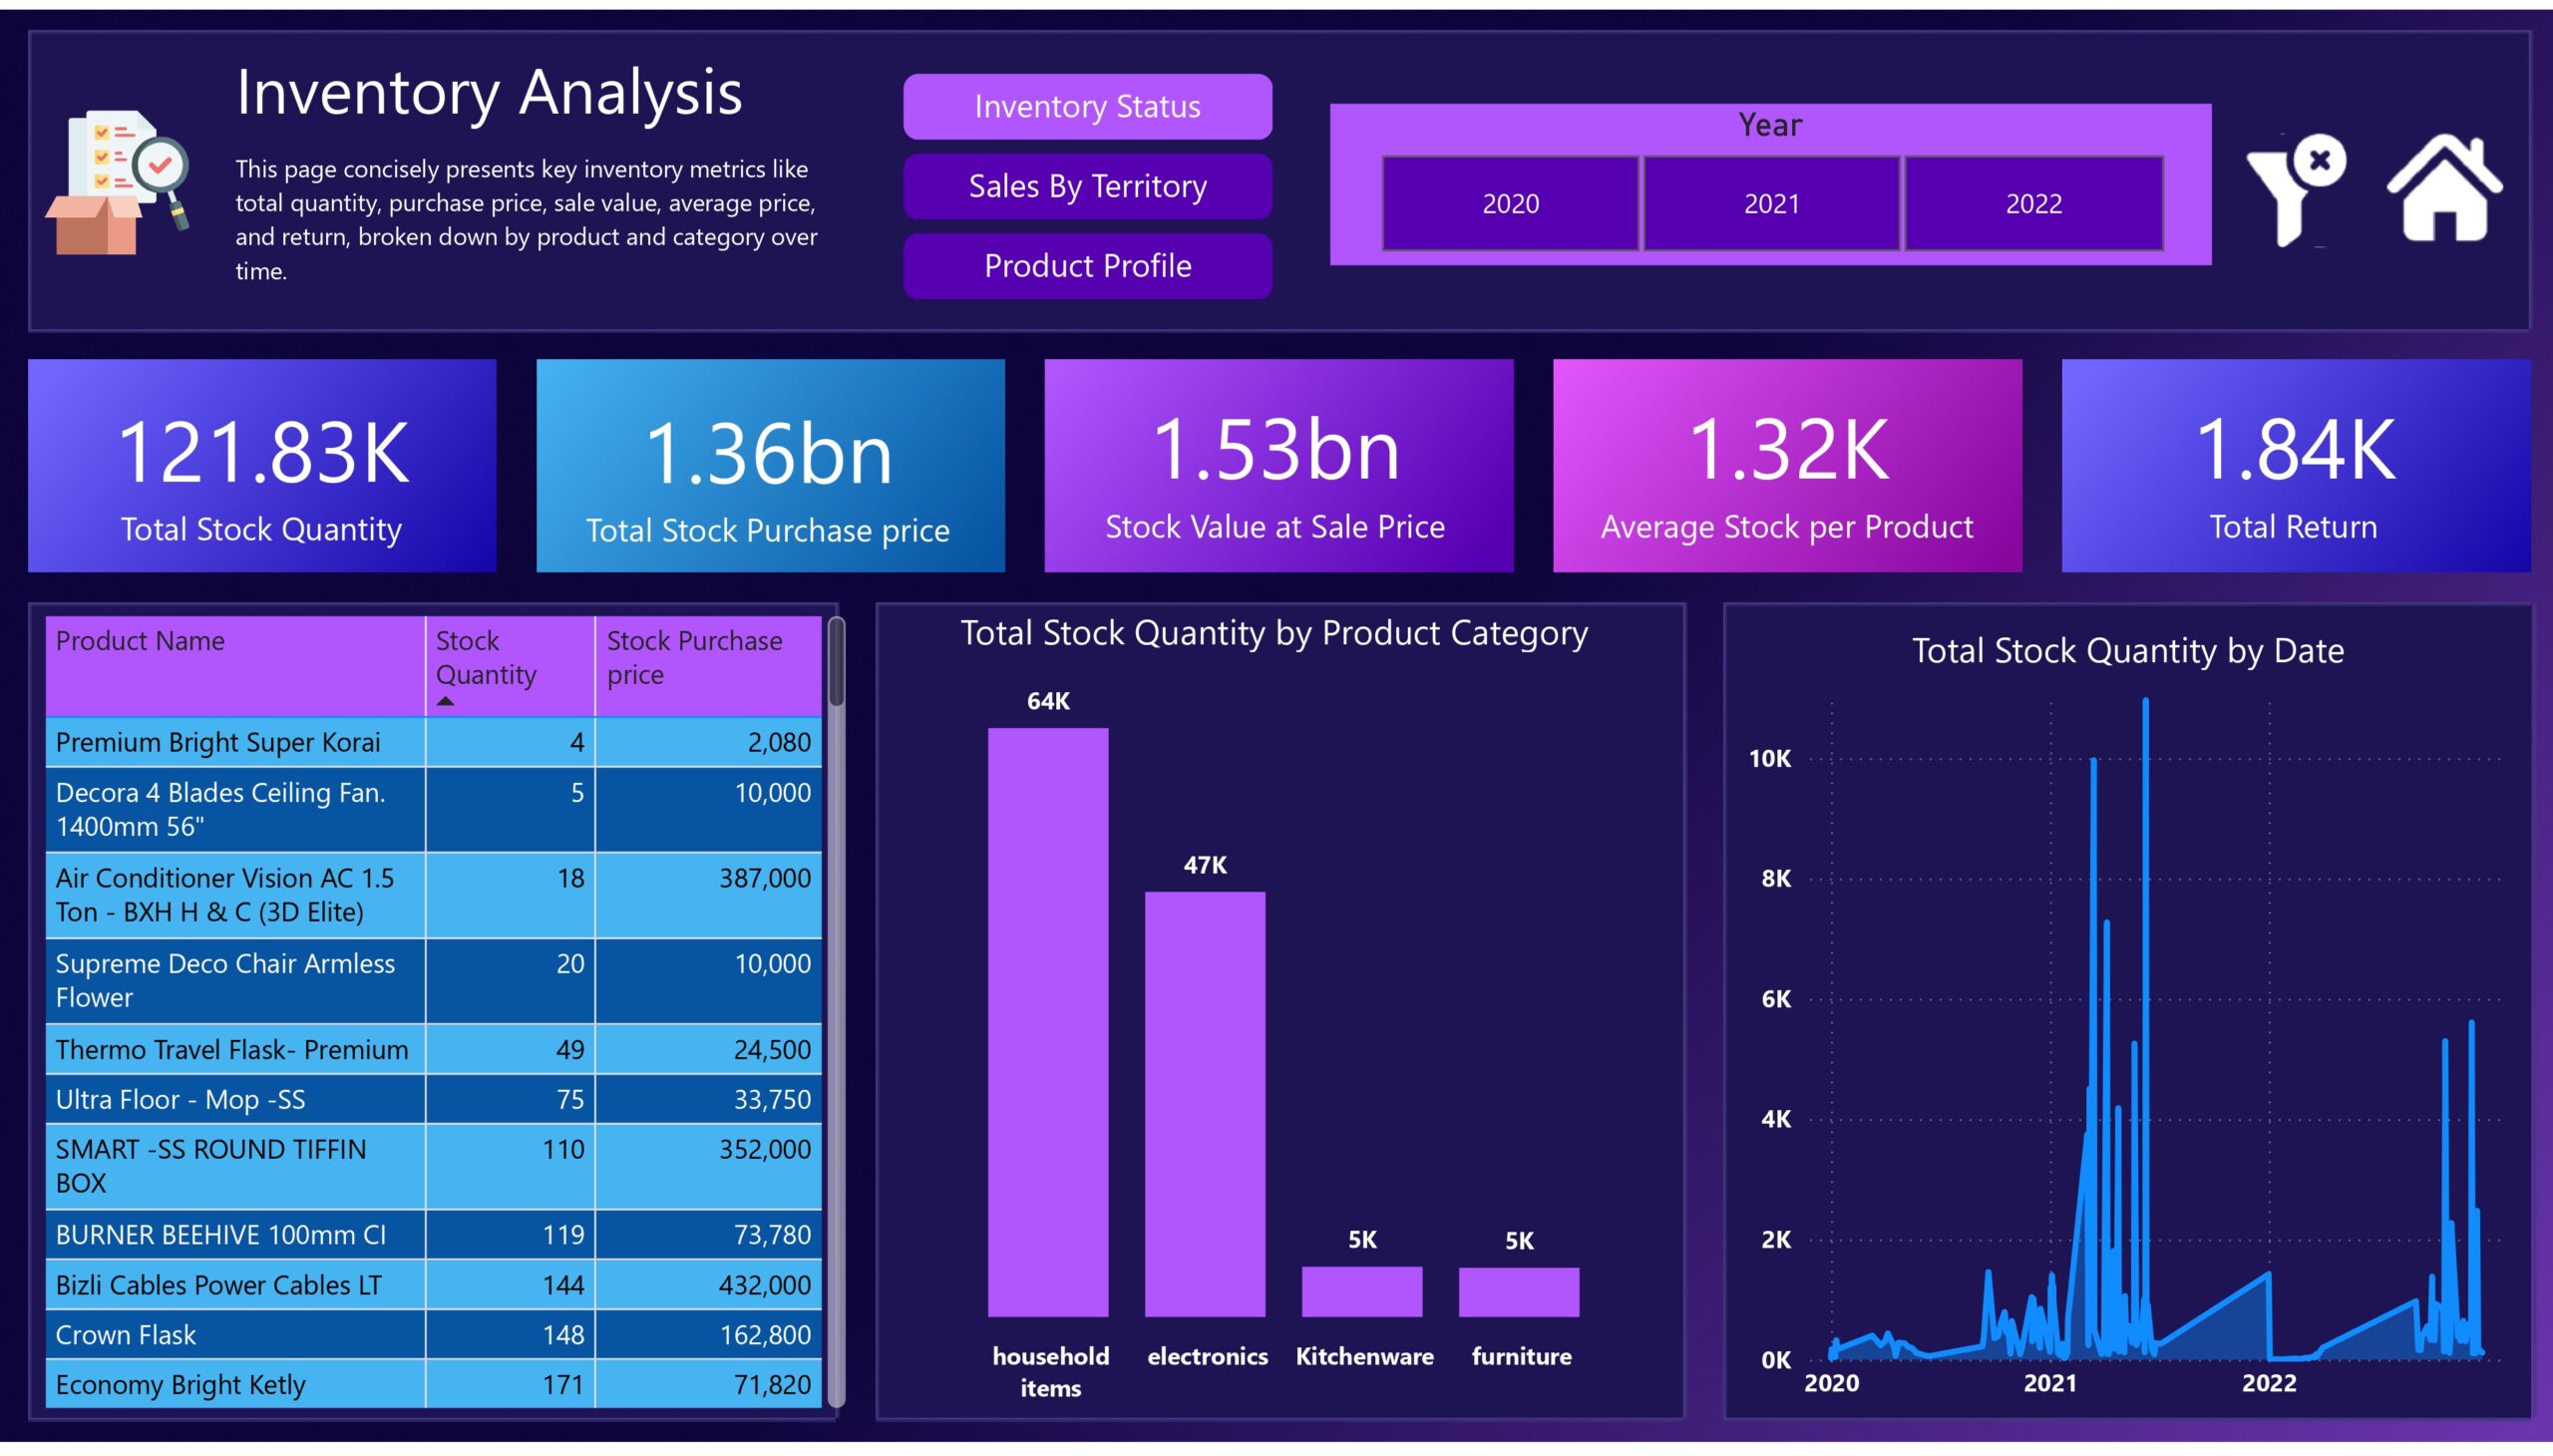The image size is (2553, 1456).
Task: Click the Total Stock Quantity by Product Category title
Action: (1274, 633)
